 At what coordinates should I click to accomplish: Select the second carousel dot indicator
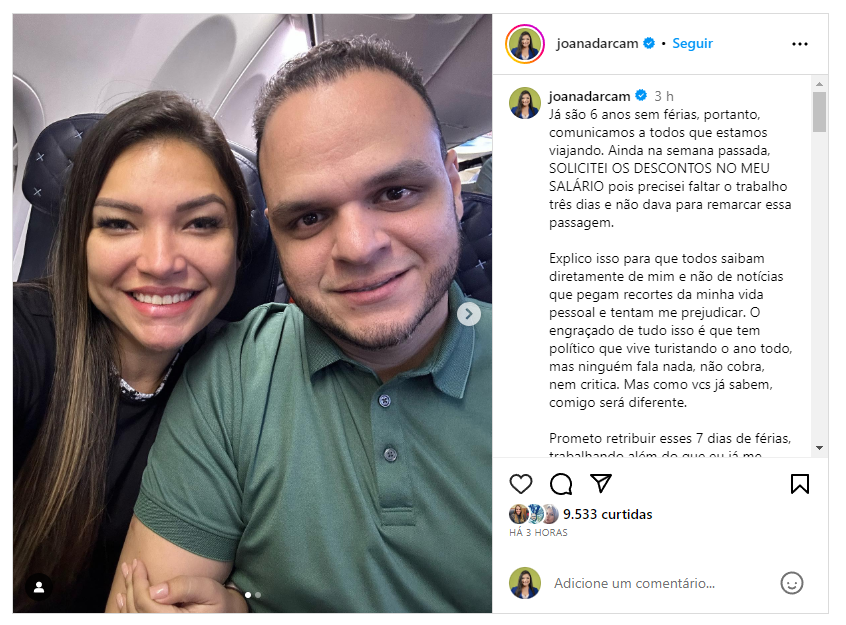258,595
